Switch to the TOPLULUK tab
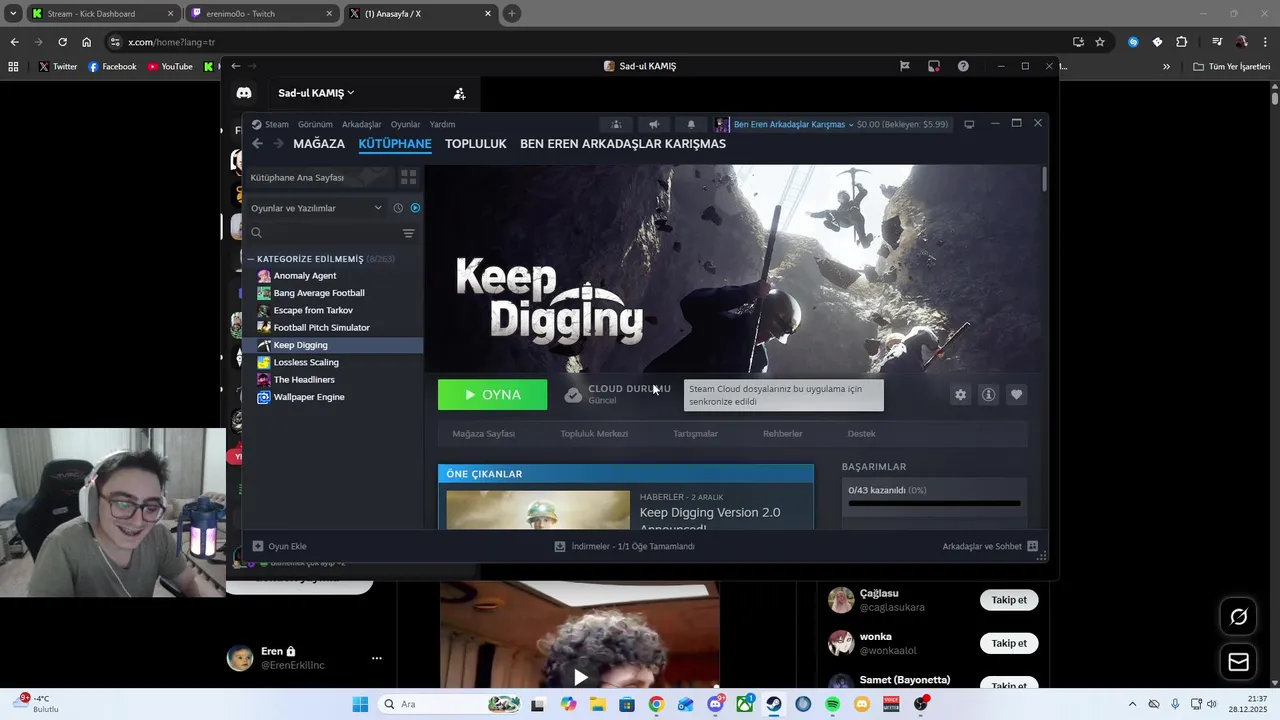 [476, 144]
